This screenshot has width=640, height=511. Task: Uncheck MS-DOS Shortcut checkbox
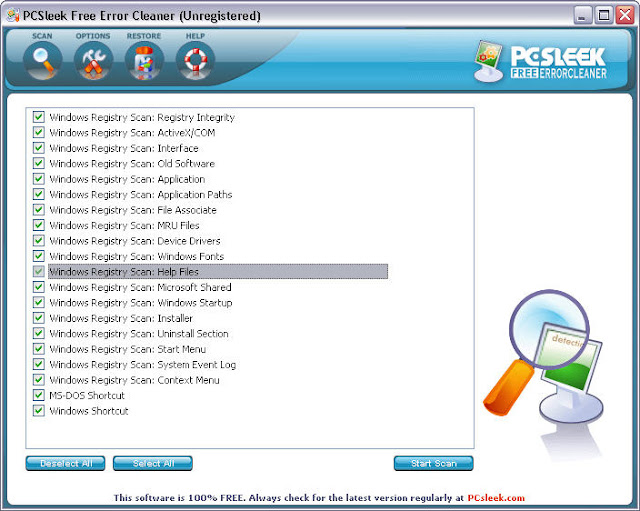(x=39, y=395)
